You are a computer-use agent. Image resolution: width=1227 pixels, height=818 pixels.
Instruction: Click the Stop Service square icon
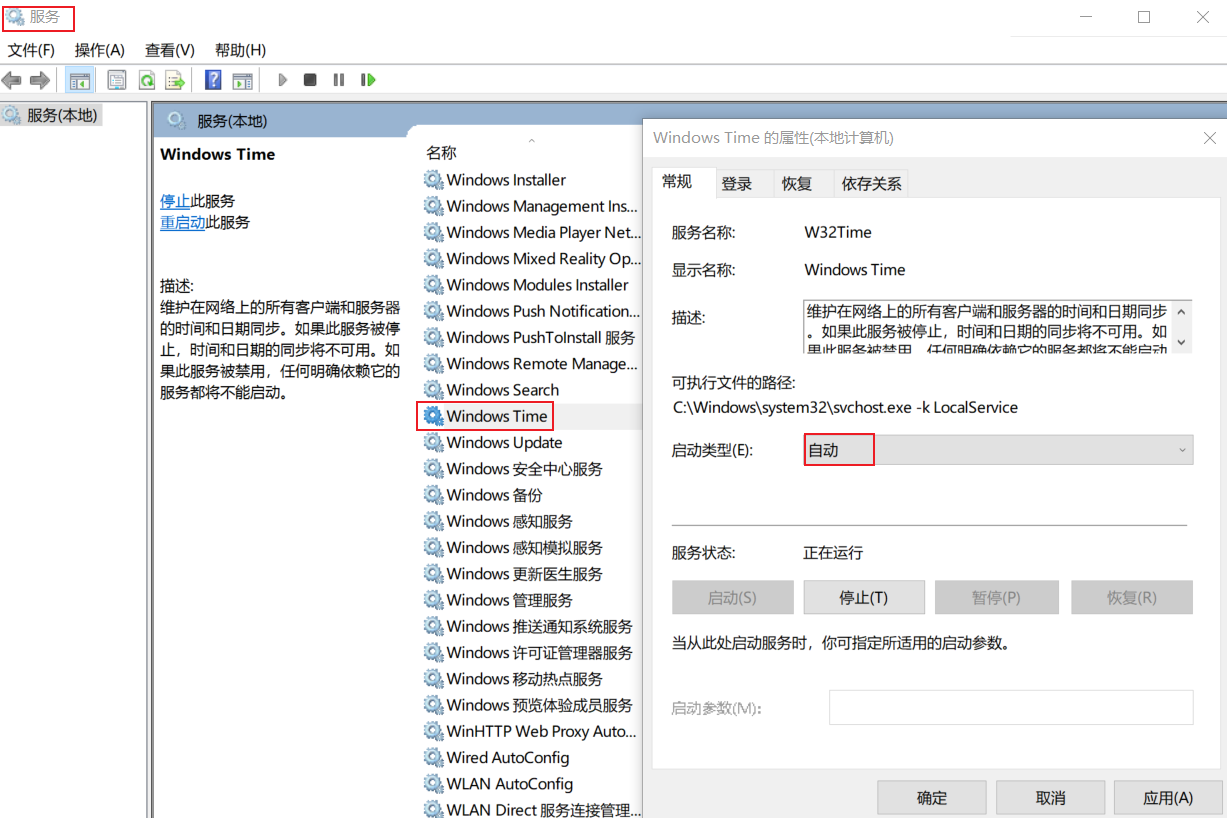pos(312,80)
